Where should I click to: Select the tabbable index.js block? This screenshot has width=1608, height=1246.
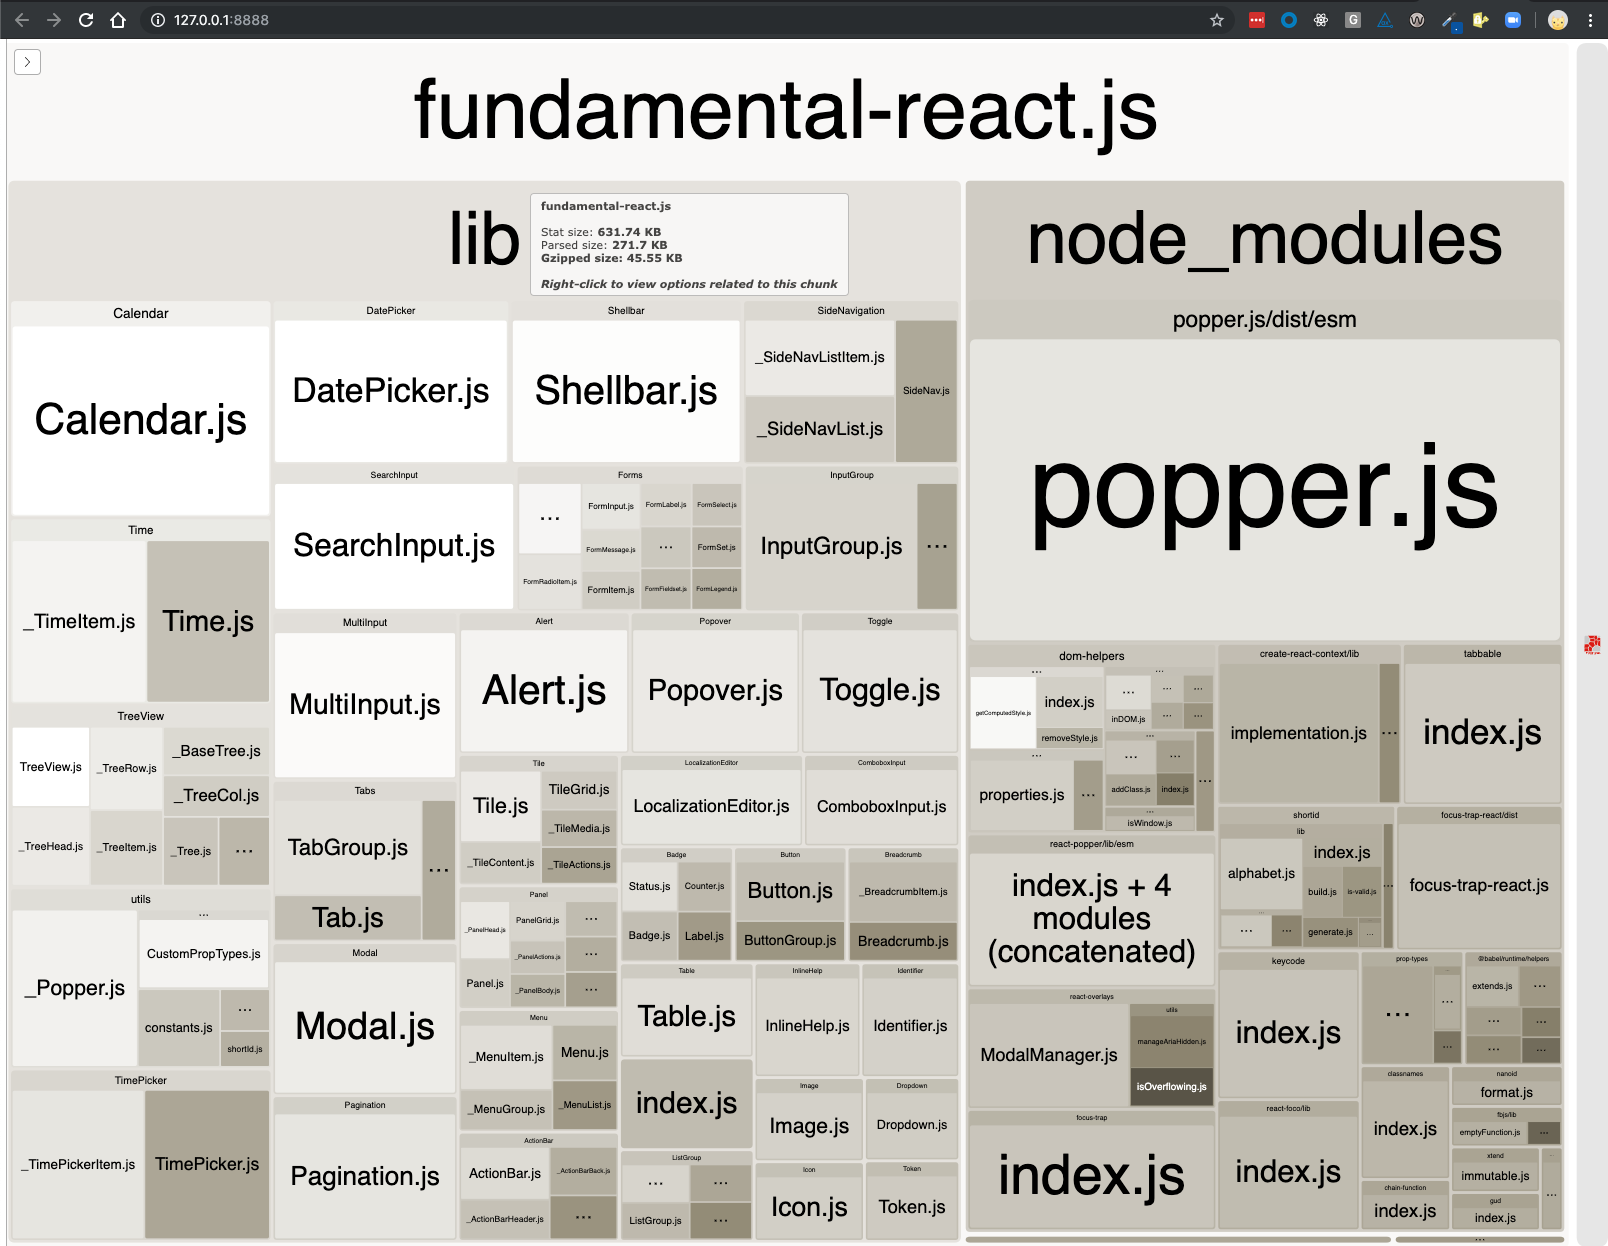coord(1482,733)
